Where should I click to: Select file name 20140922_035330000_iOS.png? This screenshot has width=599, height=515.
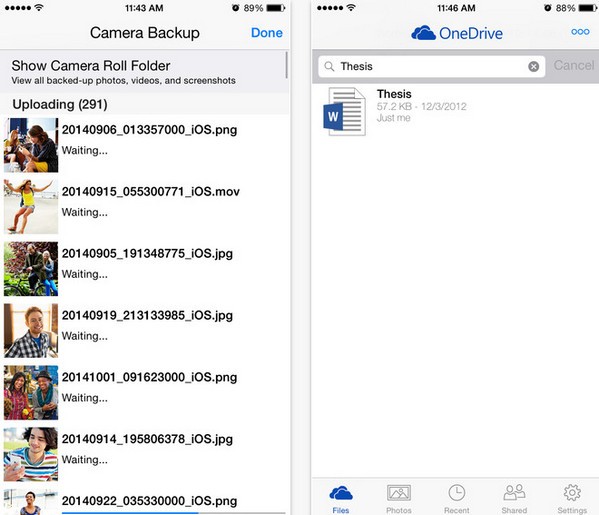click(149, 501)
